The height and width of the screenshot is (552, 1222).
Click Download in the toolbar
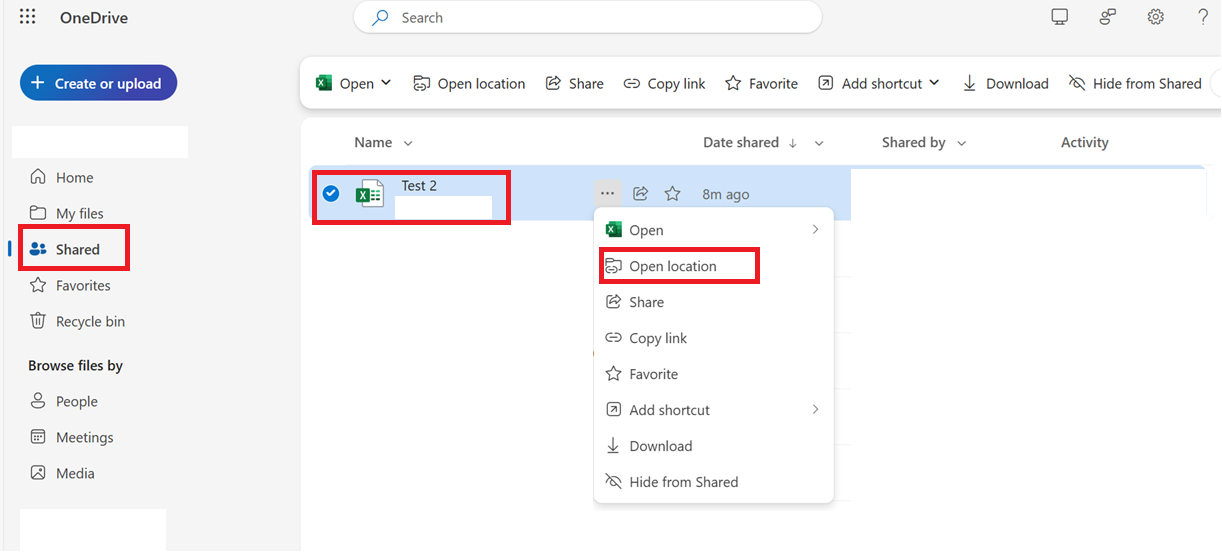(x=1005, y=84)
